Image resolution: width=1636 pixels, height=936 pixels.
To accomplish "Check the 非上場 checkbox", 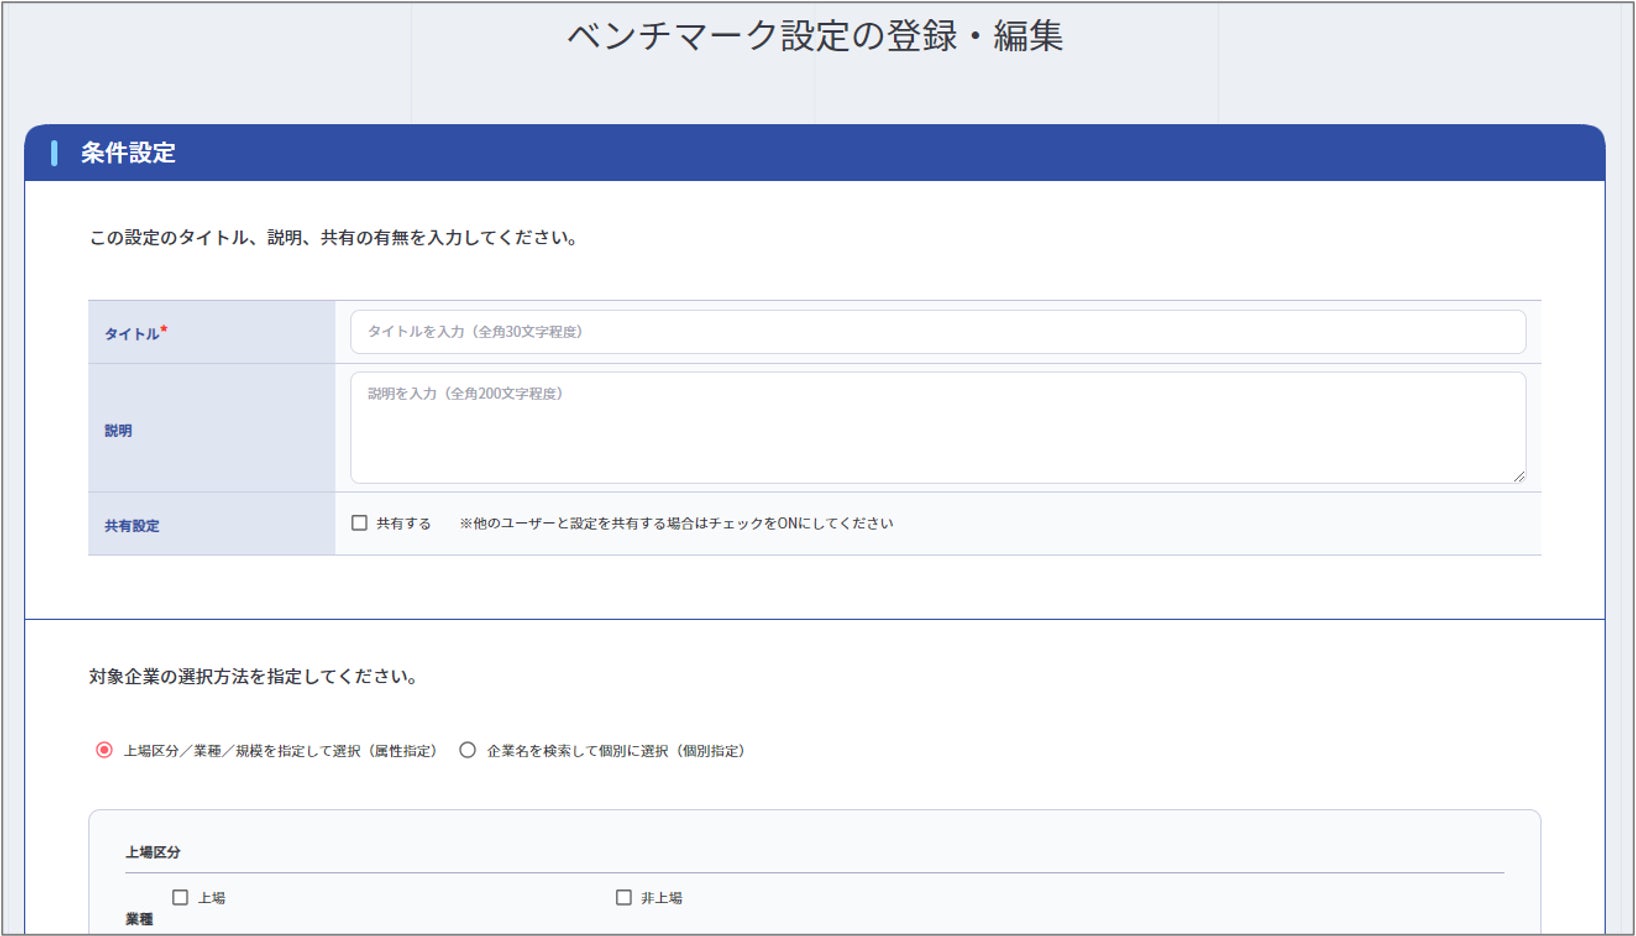I will pyautogui.click(x=624, y=898).
